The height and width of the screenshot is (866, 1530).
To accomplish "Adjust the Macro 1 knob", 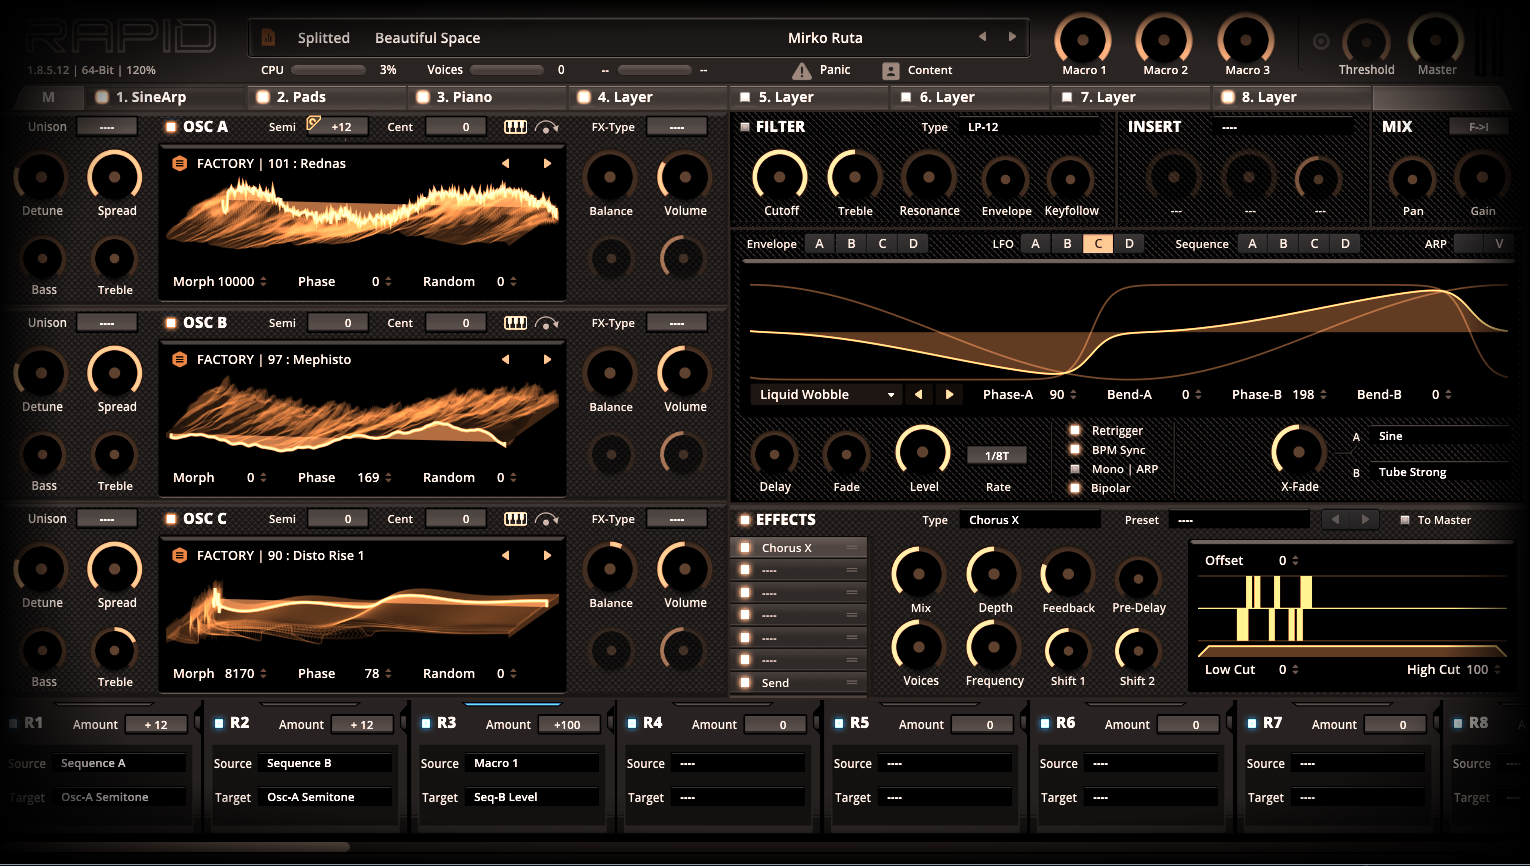I will [x=1083, y=40].
